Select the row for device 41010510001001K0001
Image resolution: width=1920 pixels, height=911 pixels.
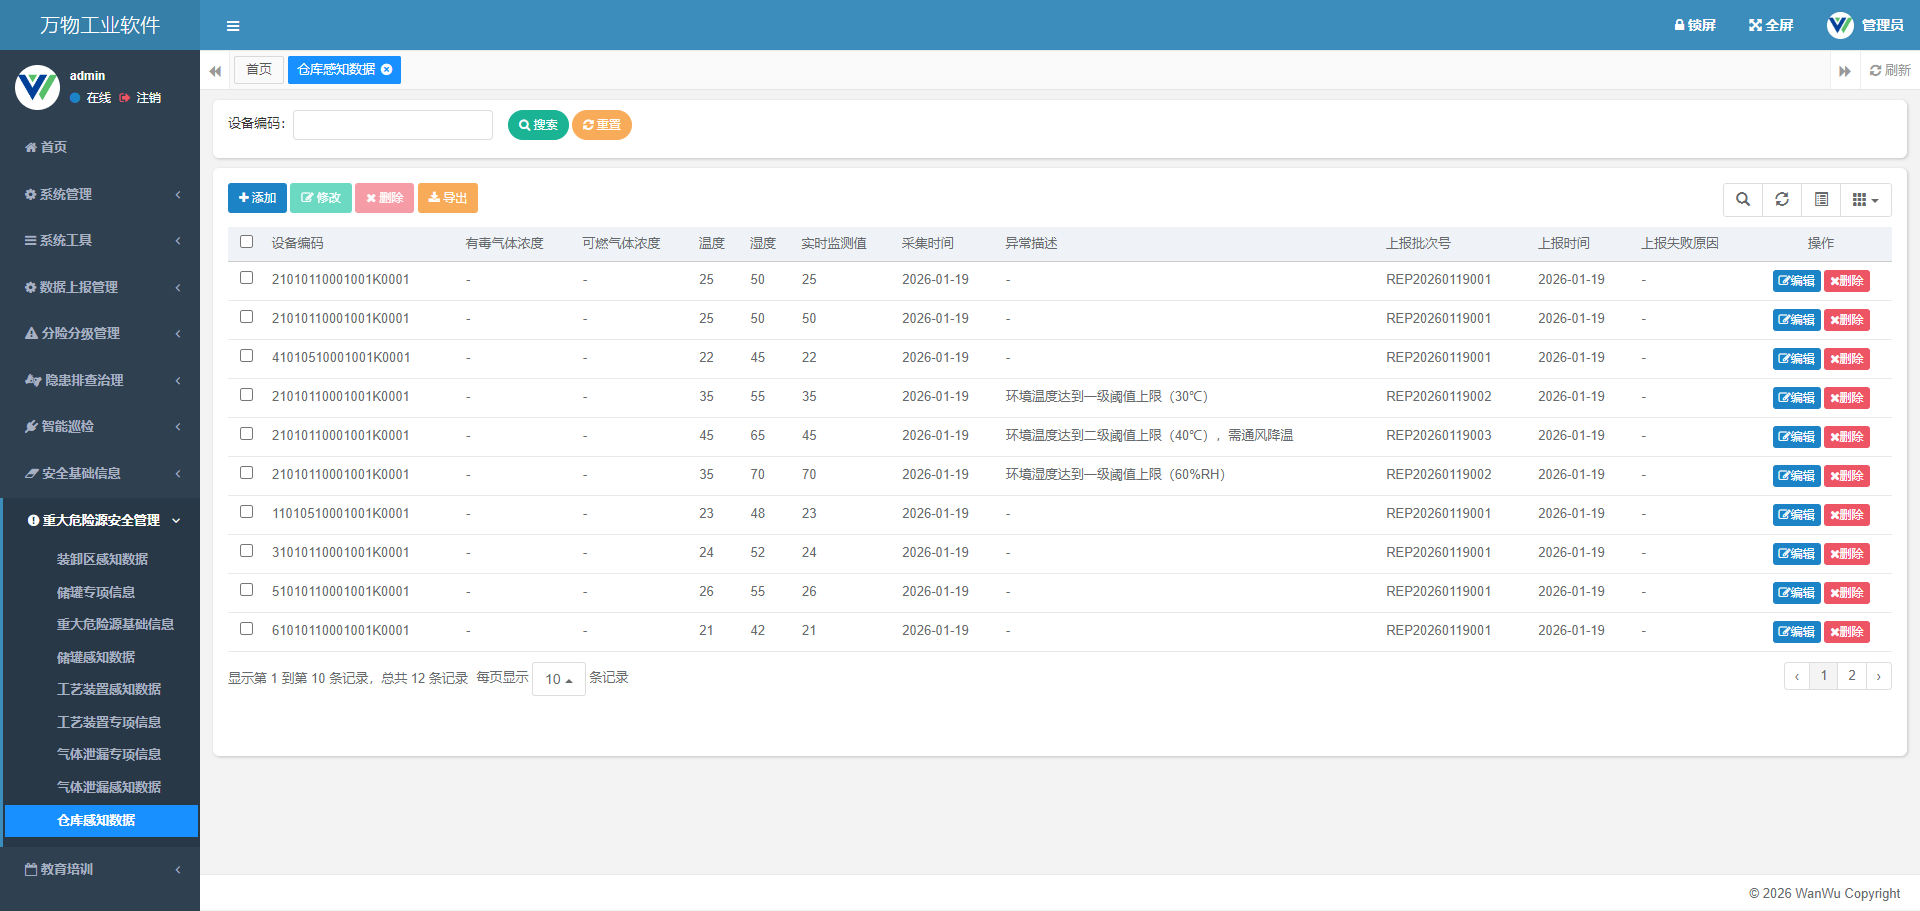coord(247,356)
